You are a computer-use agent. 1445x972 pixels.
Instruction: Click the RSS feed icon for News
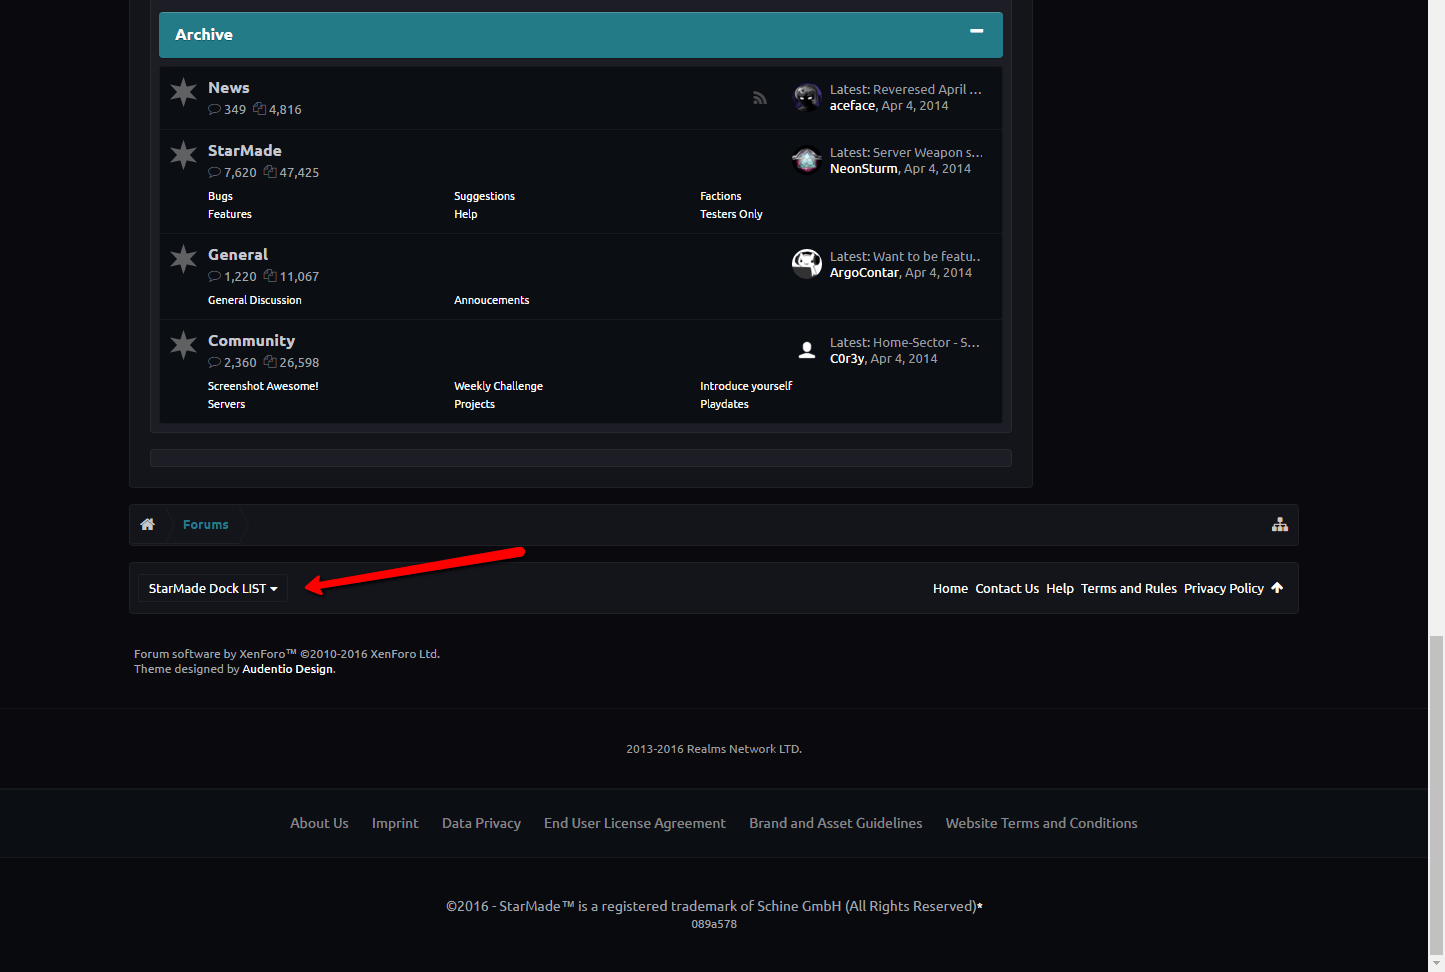click(x=760, y=98)
